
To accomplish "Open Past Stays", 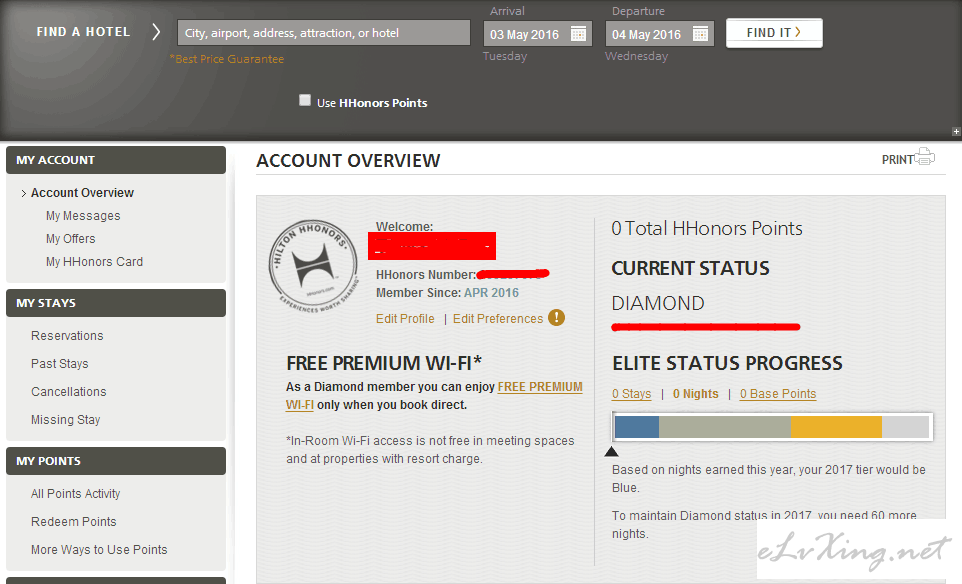I will tap(60, 364).
